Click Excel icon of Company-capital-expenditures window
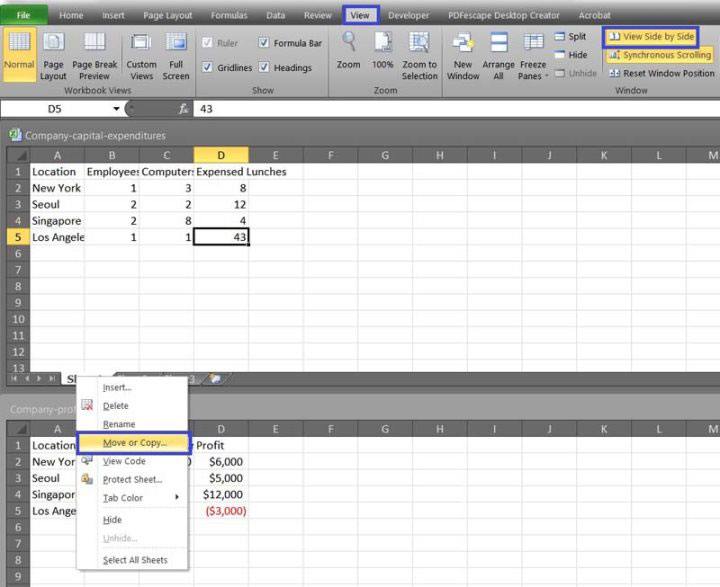The image size is (720, 587). click(x=15, y=135)
